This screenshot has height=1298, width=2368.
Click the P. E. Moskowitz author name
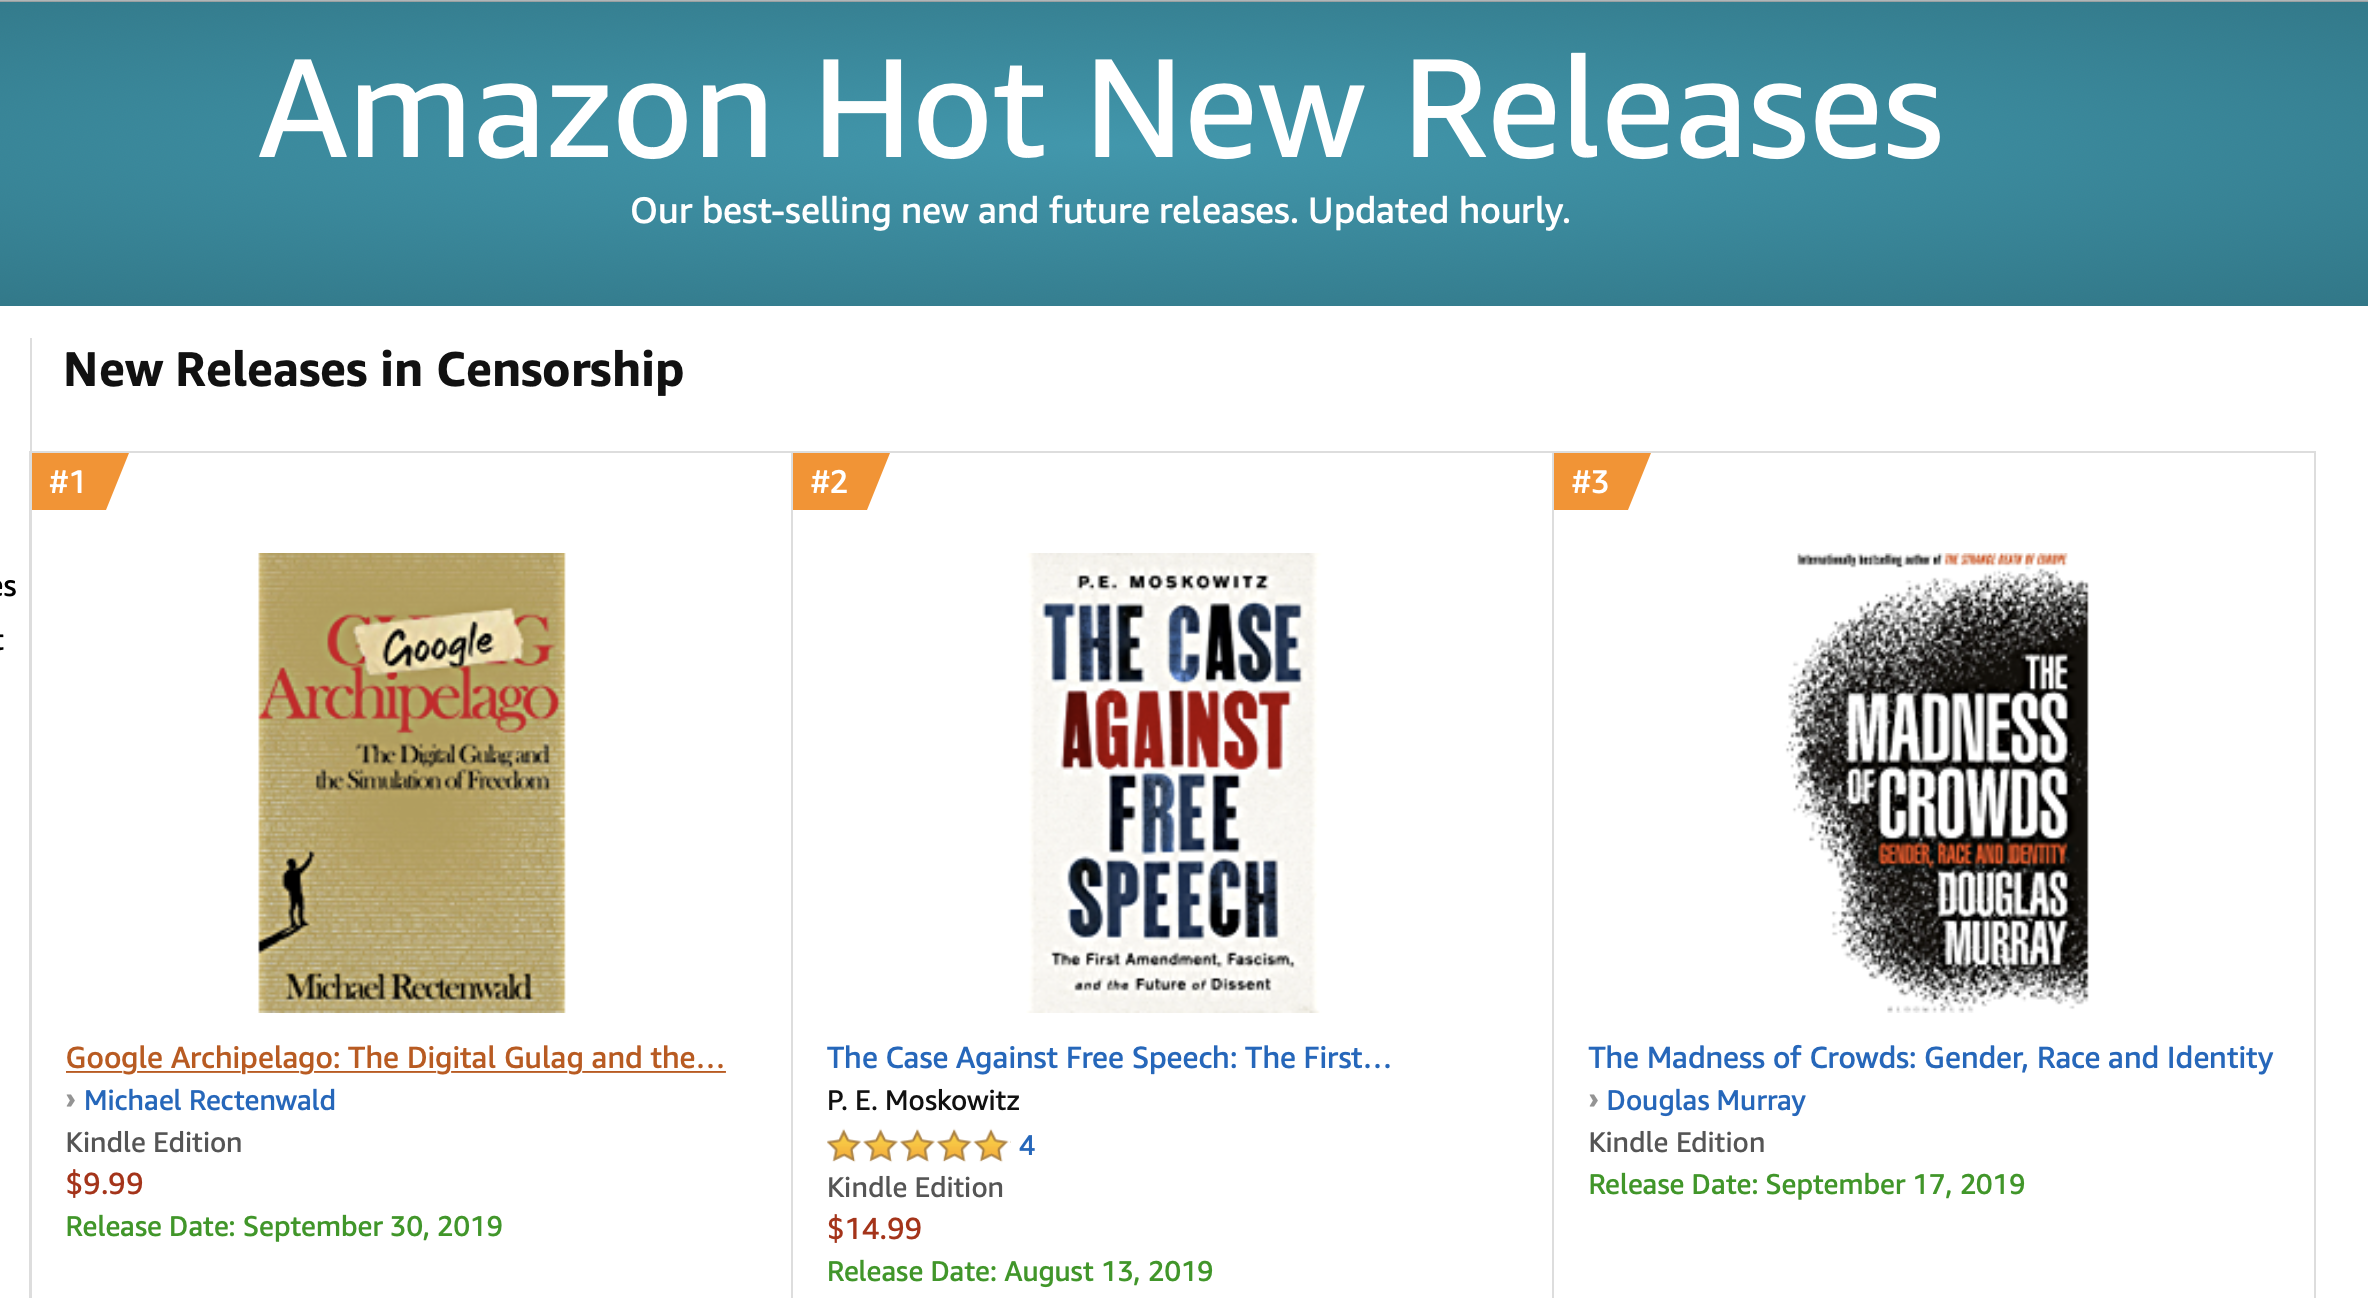pos(923,1100)
